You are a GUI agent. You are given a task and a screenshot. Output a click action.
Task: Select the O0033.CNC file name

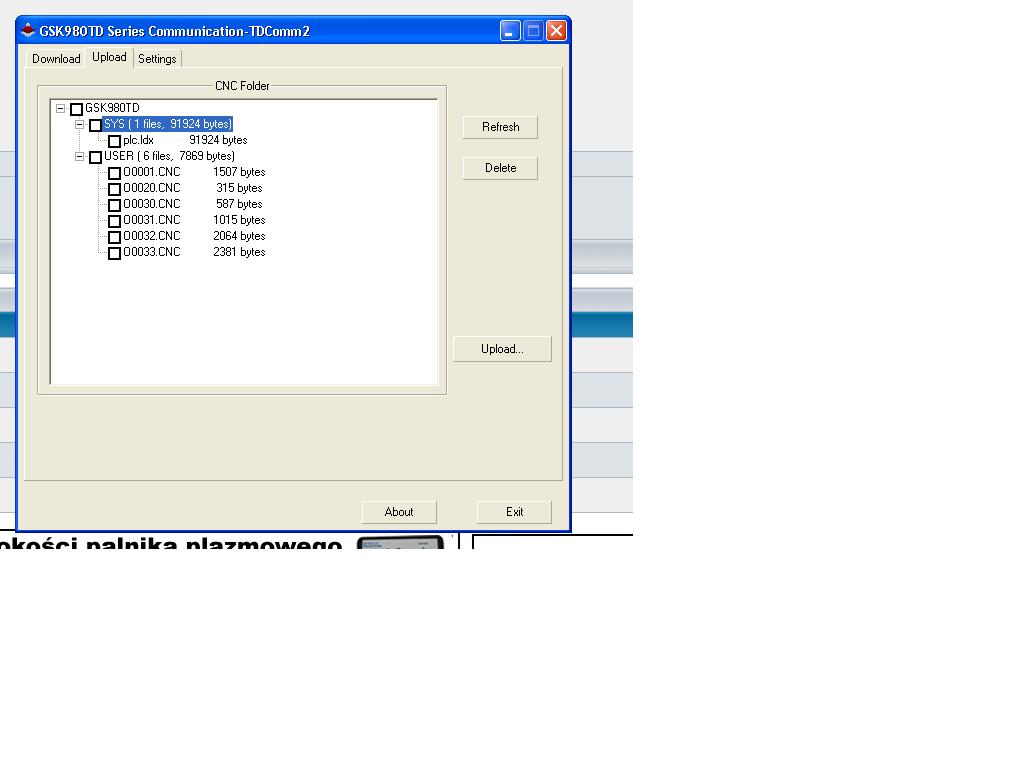(x=152, y=252)
